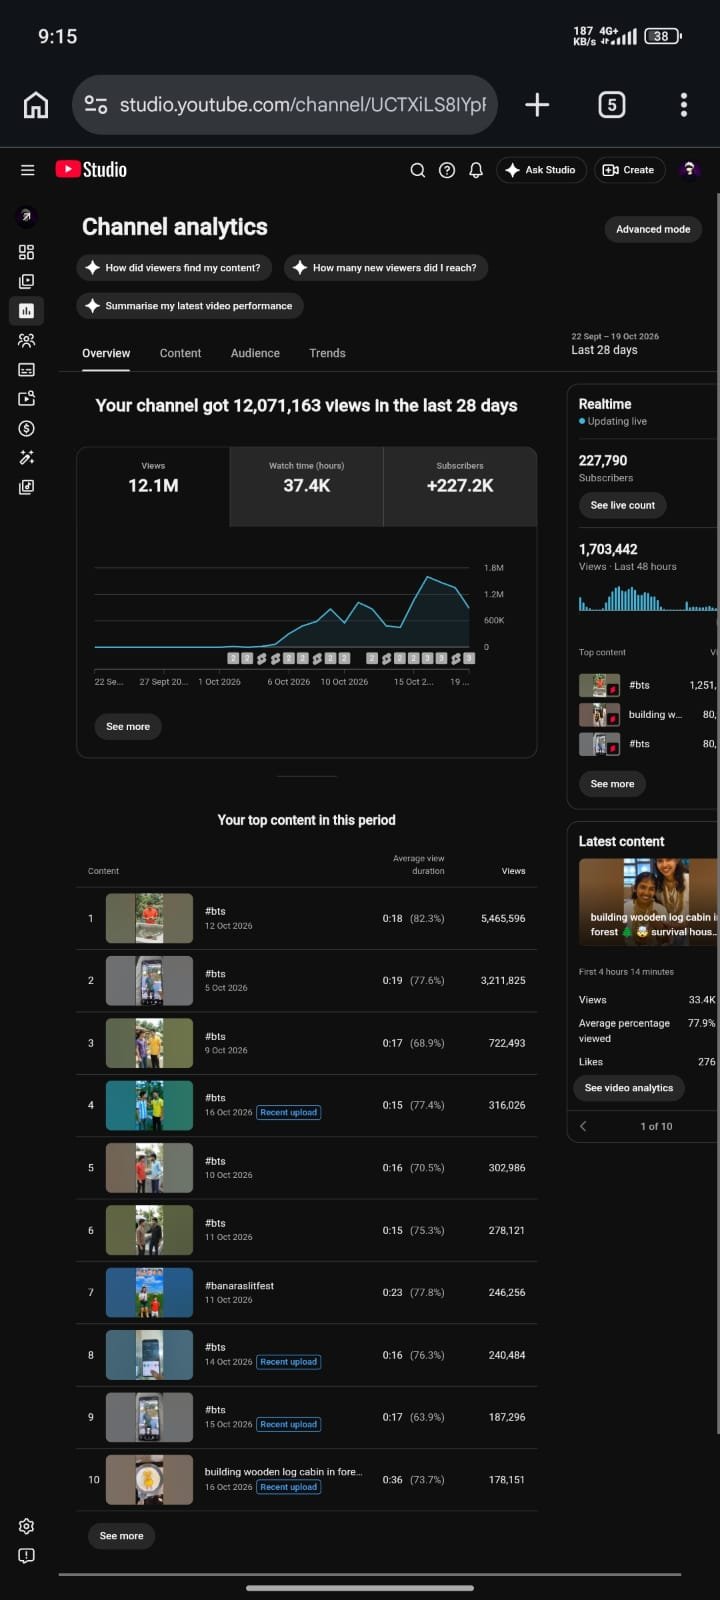This screenshot has width=720, height=1600.
Task: Click See more in Realtime top content
Action: pos(612,784)
